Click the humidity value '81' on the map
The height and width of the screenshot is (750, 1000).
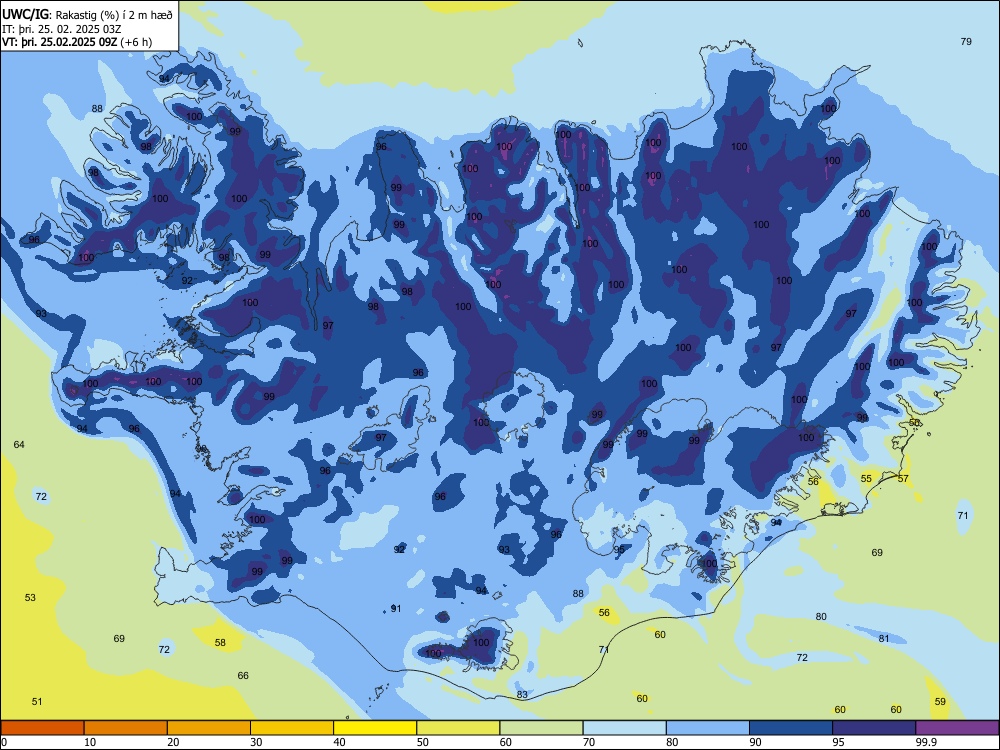coord(884,638)
